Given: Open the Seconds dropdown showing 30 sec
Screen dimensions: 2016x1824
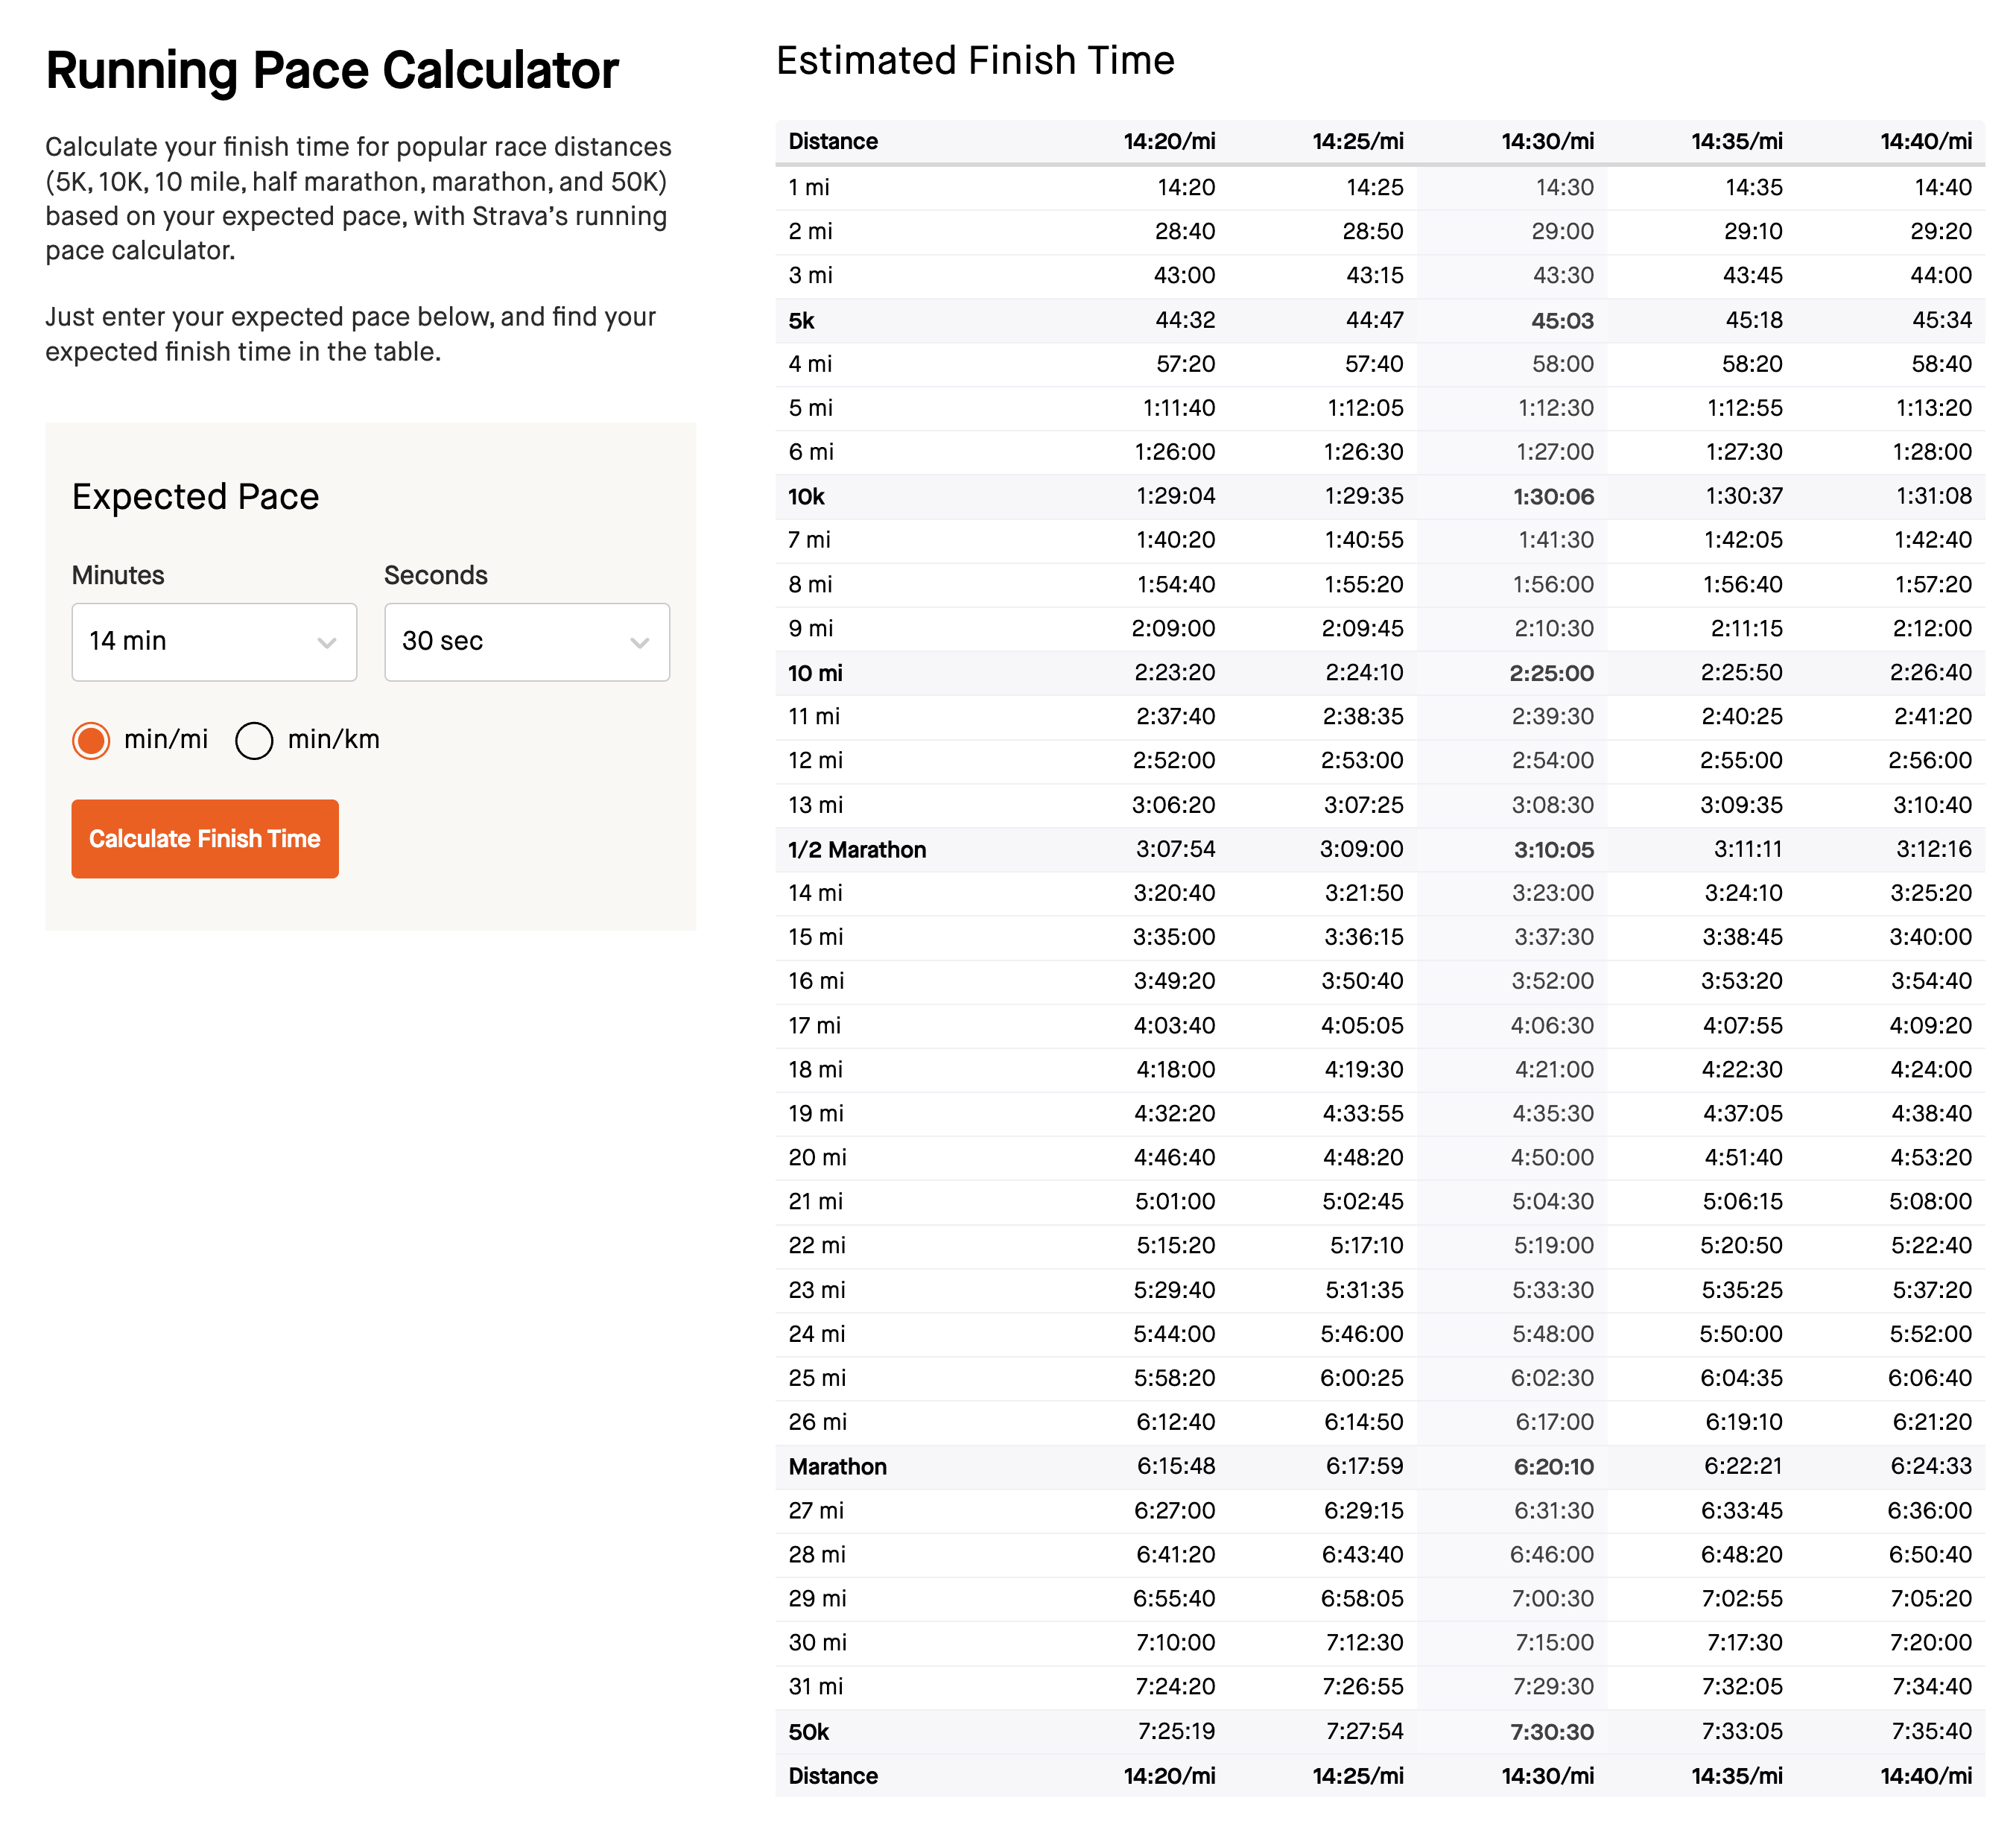Looking at the screenshot, I should pyautogui.click(x=526, y=641).
